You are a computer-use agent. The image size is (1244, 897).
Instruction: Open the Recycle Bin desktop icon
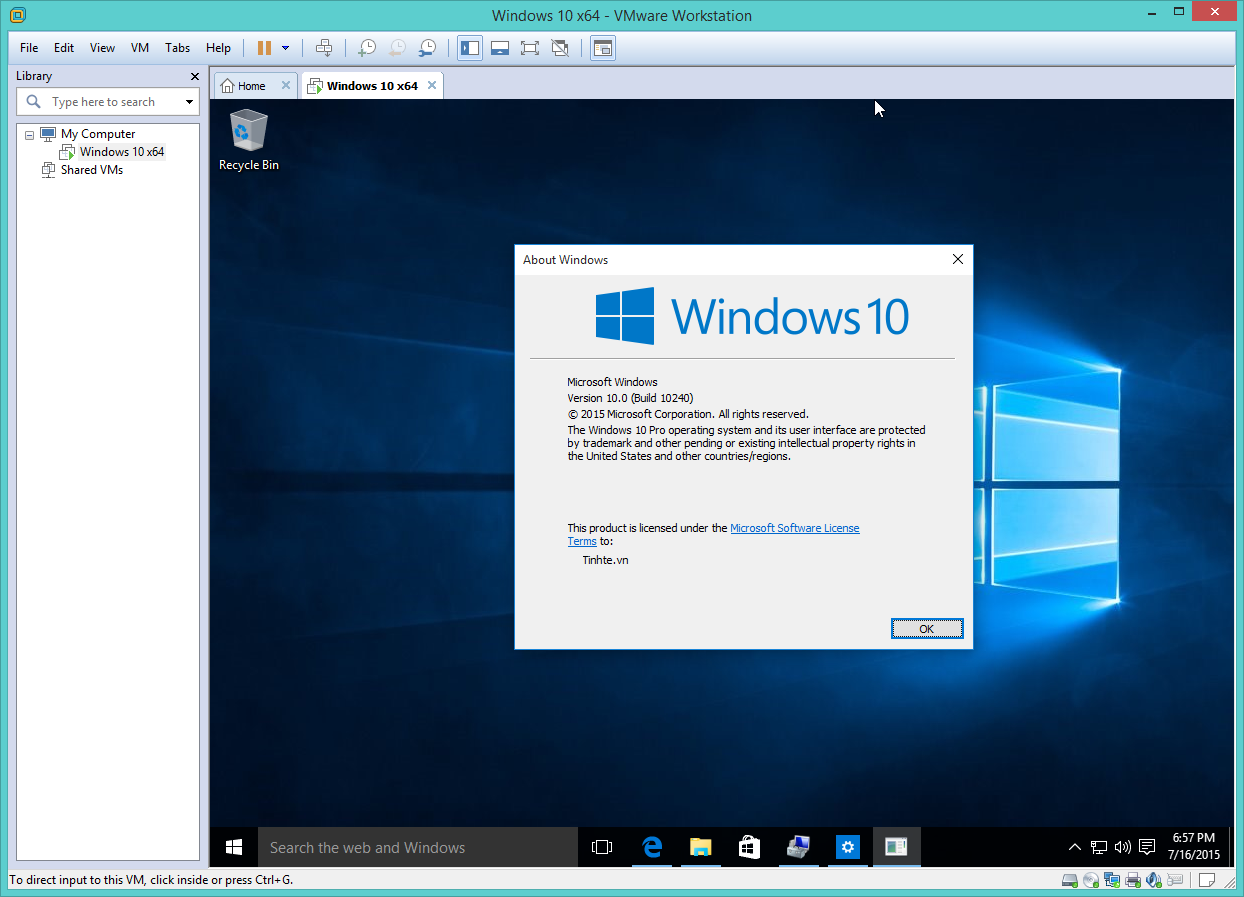[249, 139]
